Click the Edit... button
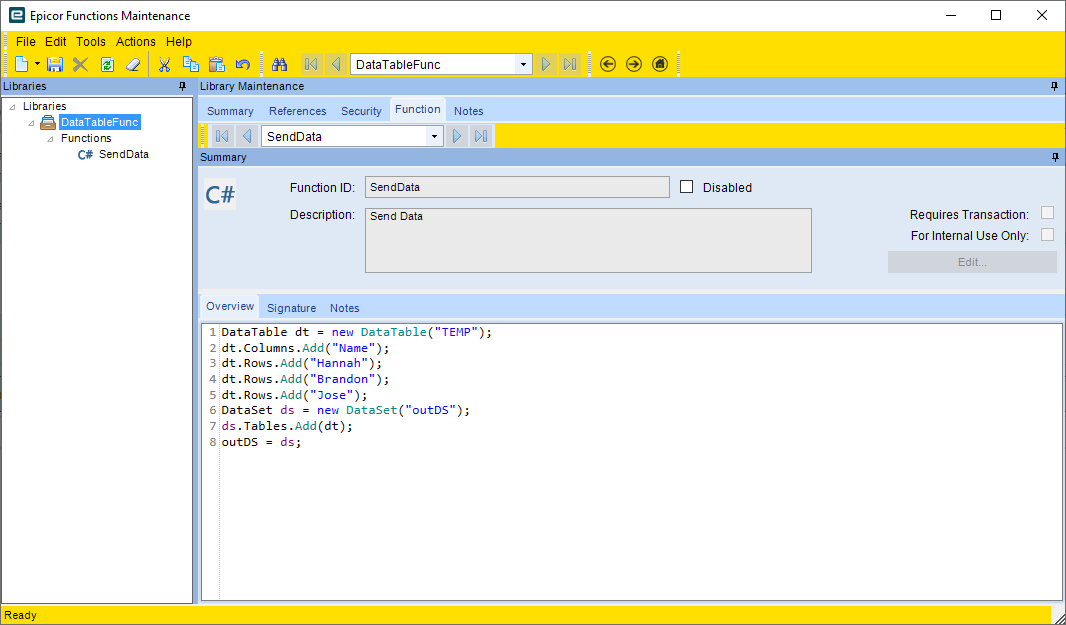 tap(972, 262)
